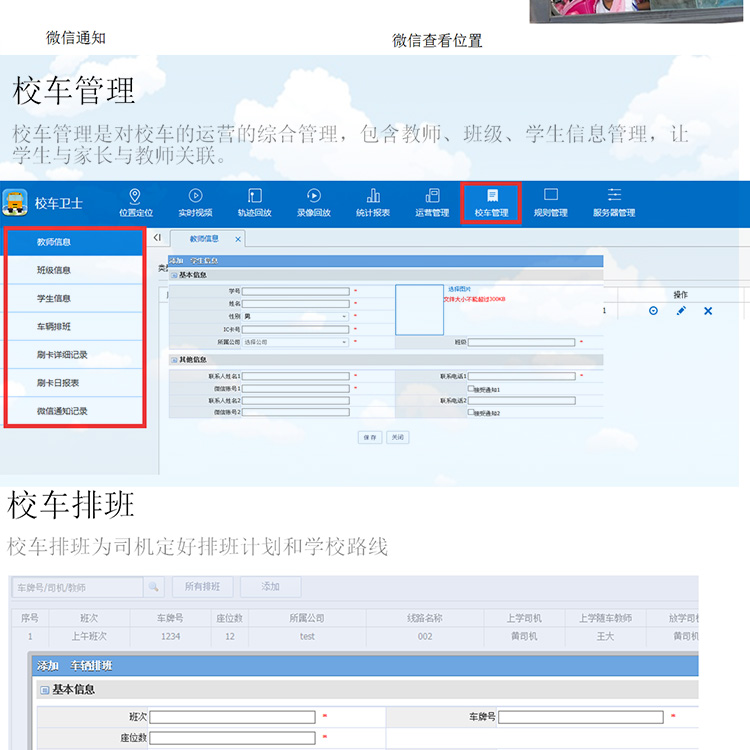Open 实时视频 live video module

pos(195,197)
